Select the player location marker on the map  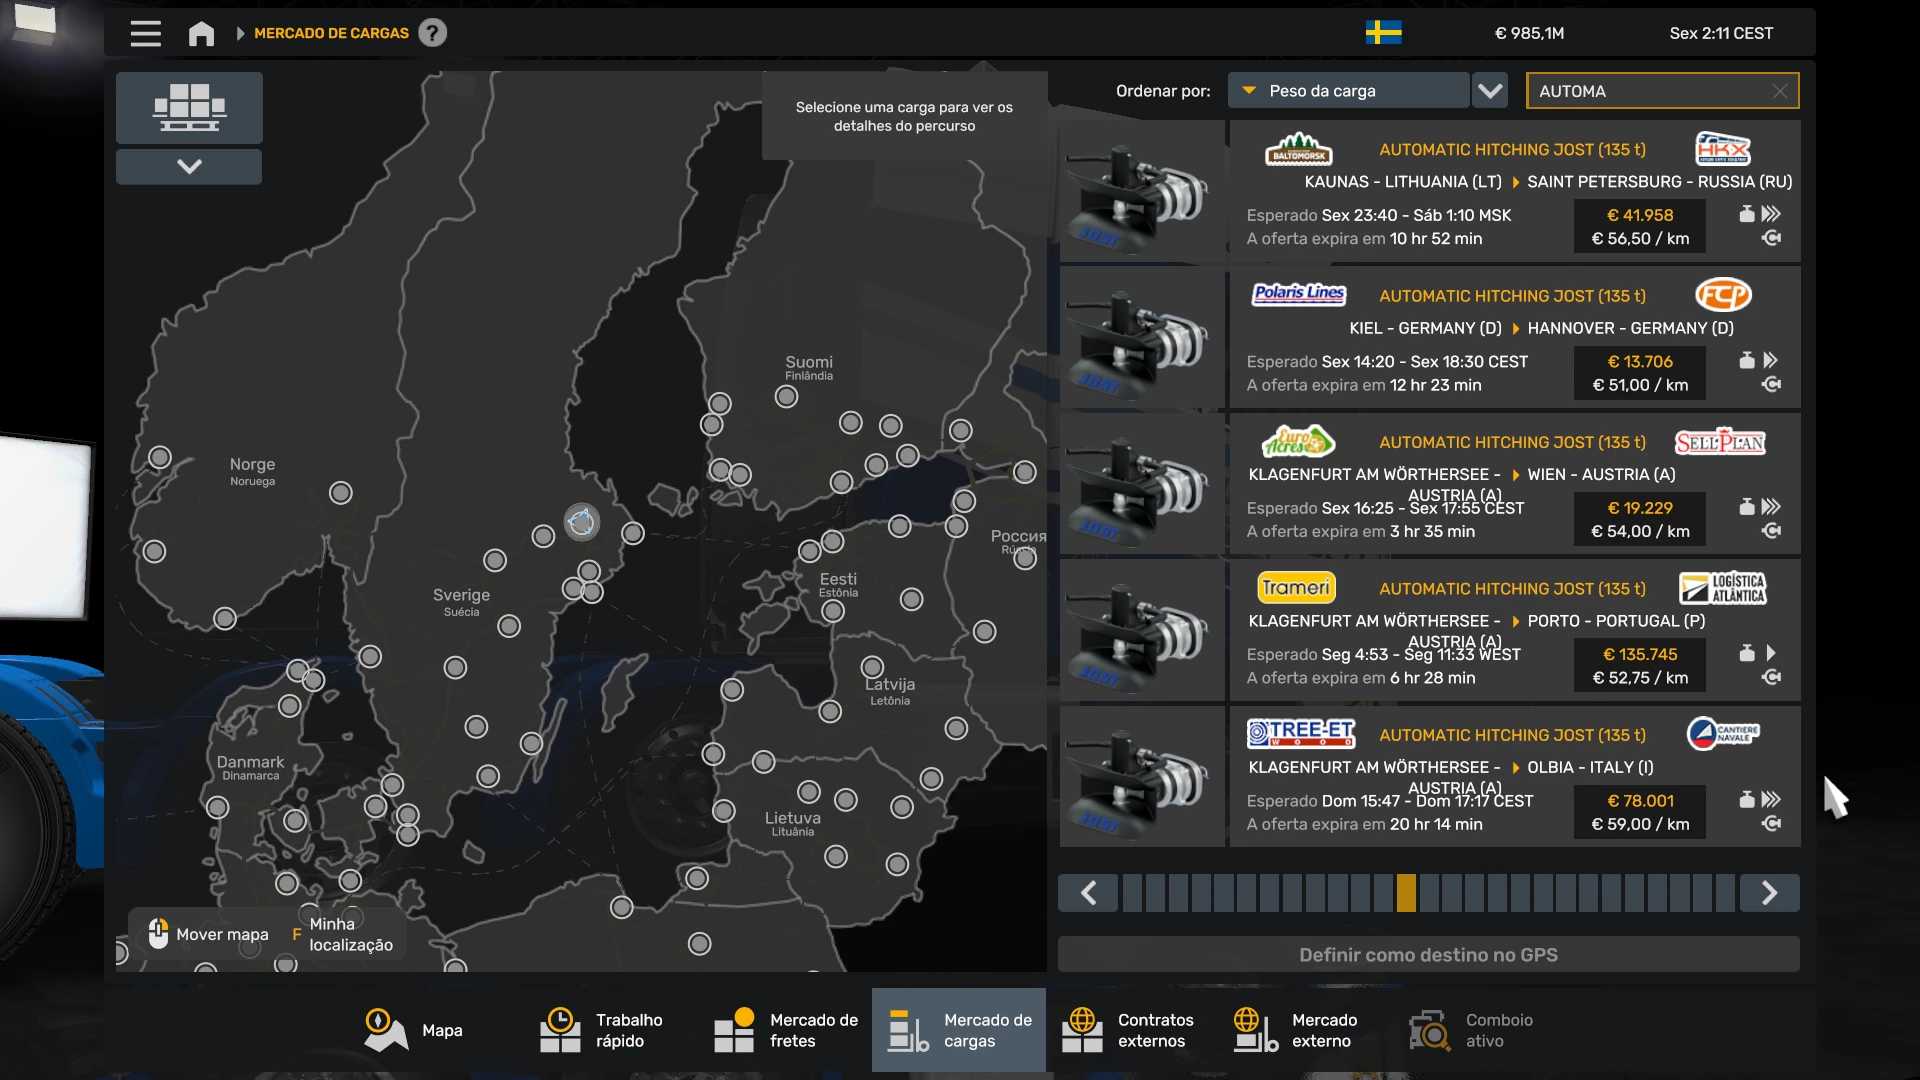point(581,521)
